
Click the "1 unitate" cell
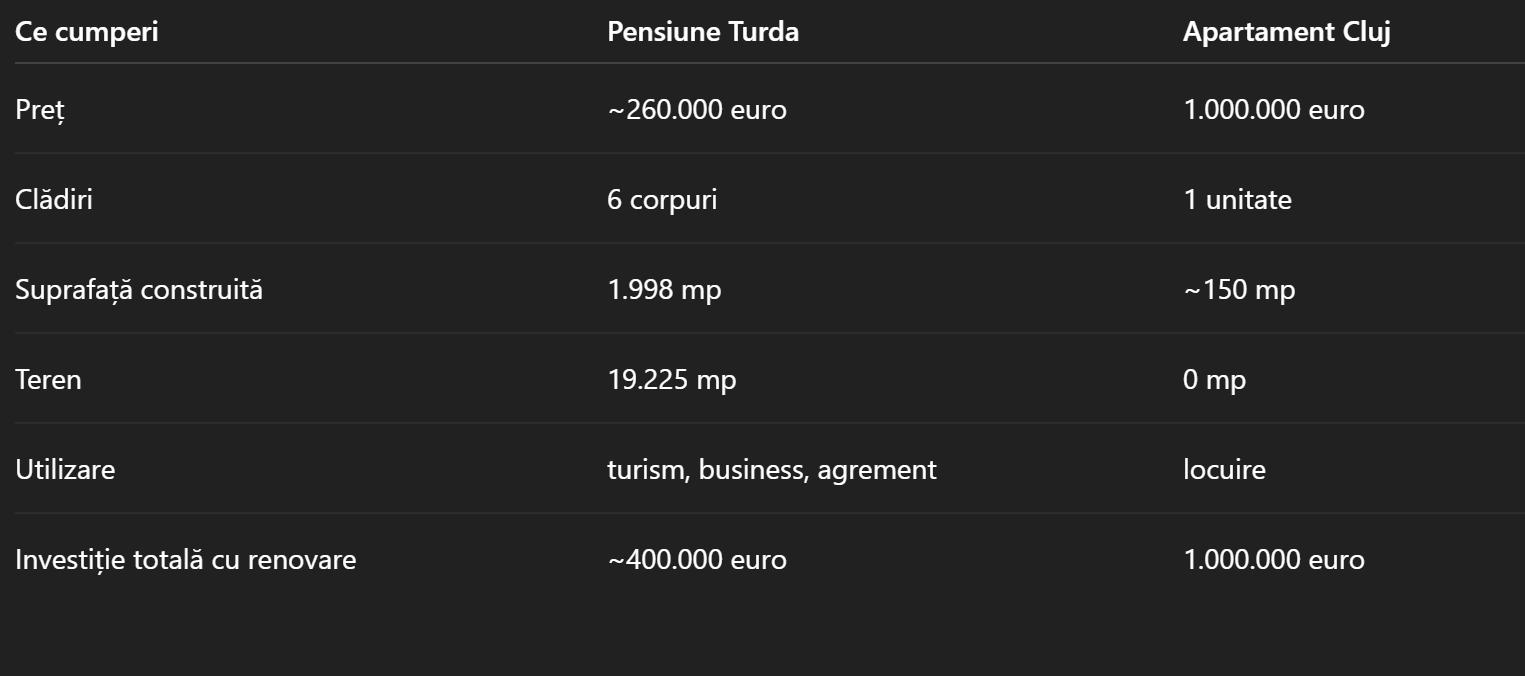click(1237, 200)
